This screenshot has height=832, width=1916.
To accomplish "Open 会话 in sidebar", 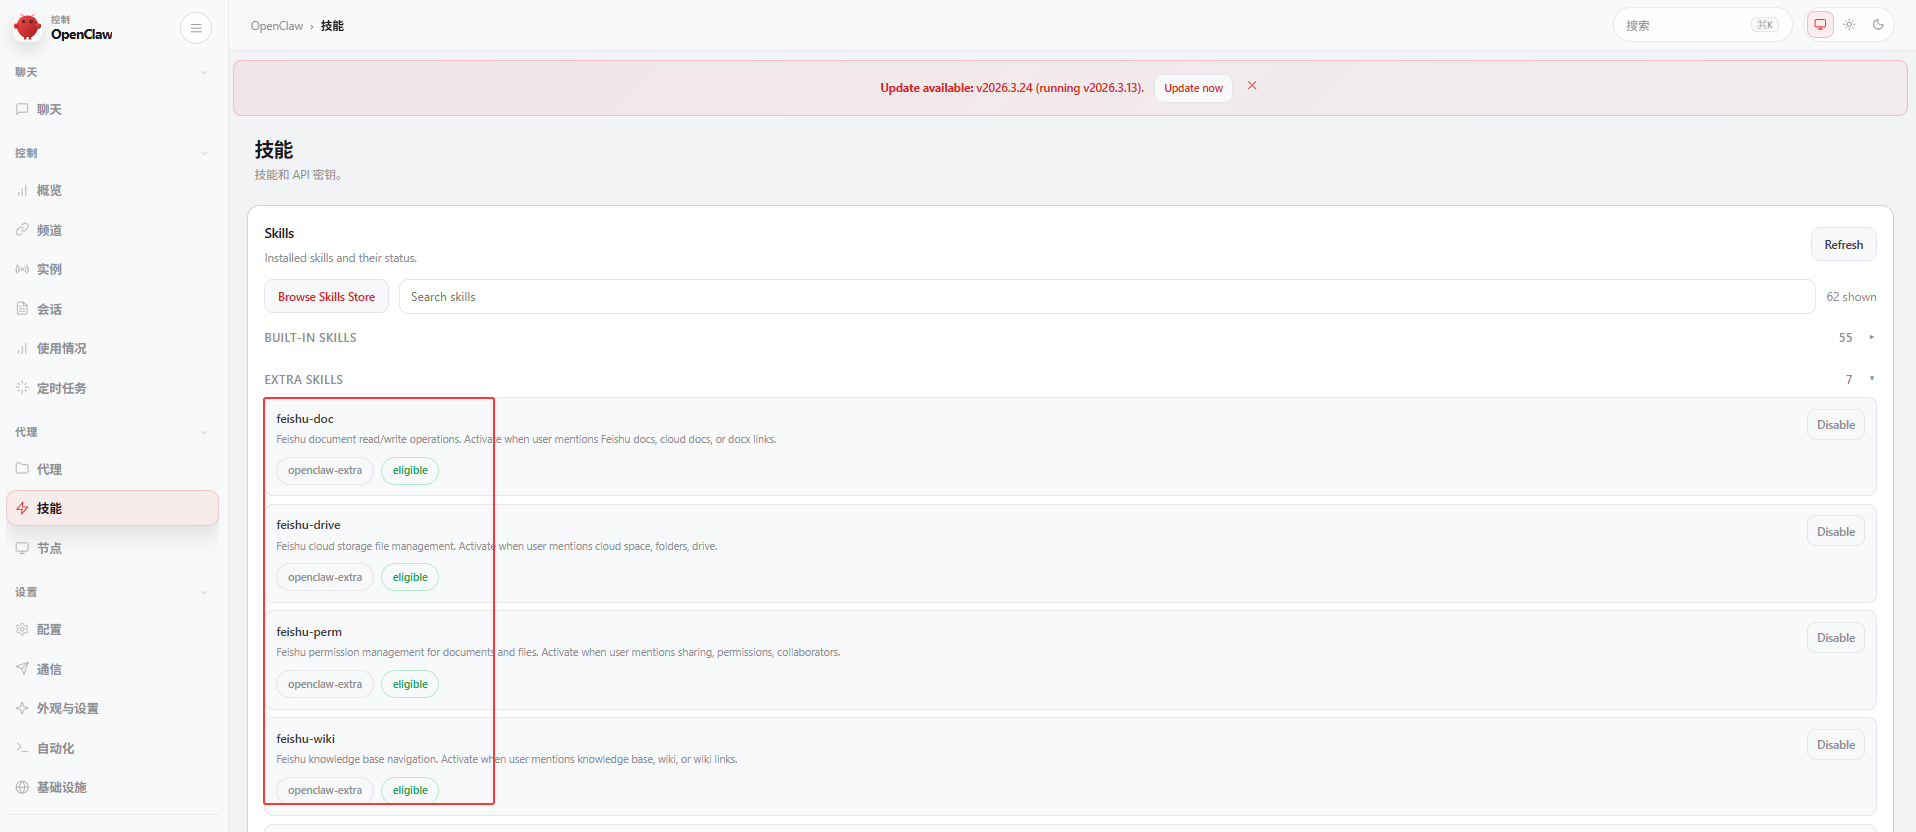I will coord(112,309).
